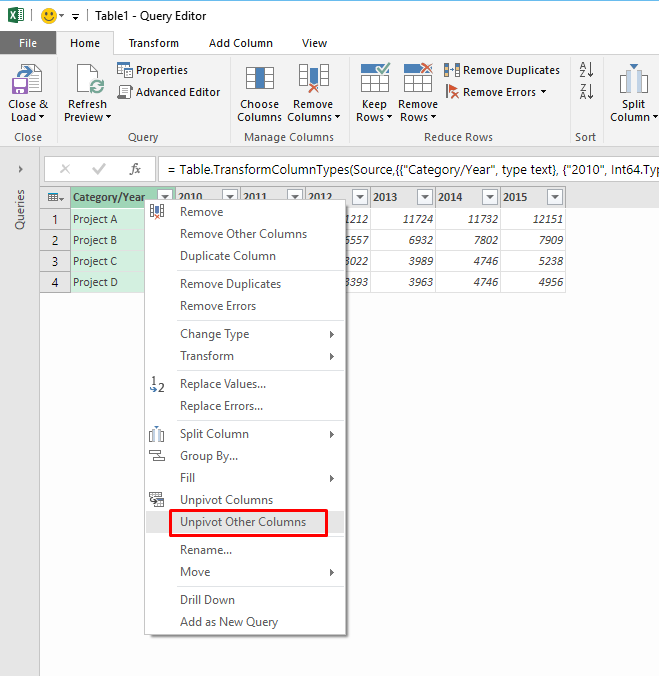
Task: Click the Remove Columns icon
Action: tap(313, 80)
